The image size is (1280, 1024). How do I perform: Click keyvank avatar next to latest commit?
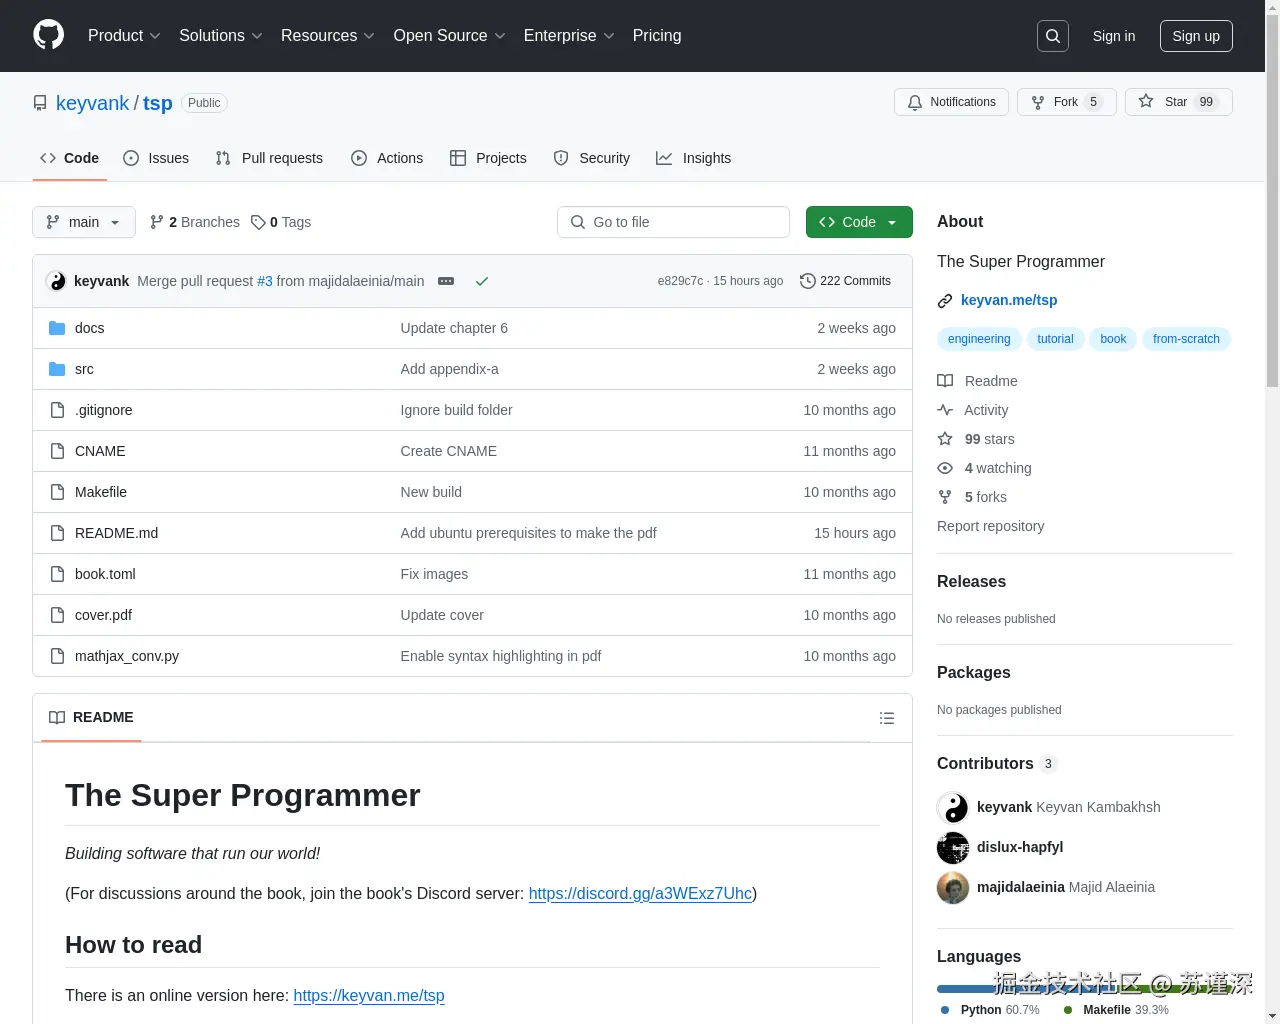click(x=57, y=281)
